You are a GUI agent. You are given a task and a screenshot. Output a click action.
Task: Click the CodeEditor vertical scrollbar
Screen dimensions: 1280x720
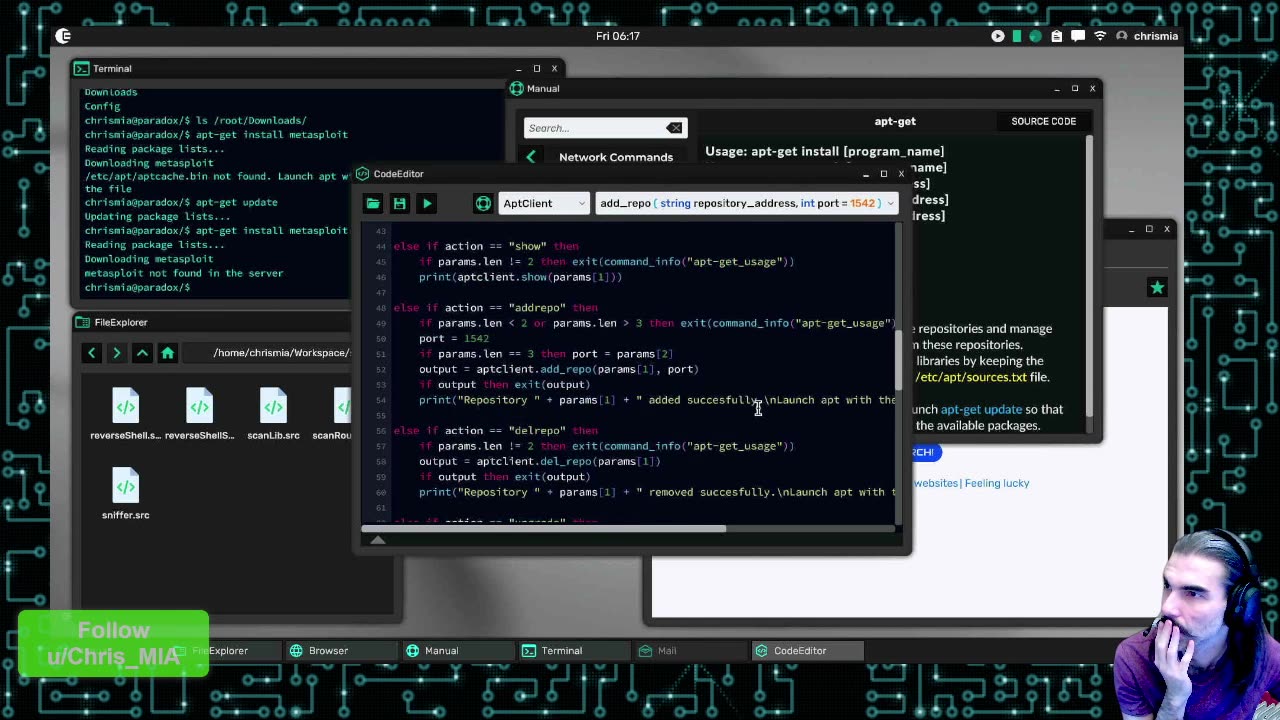click(898, 361)
